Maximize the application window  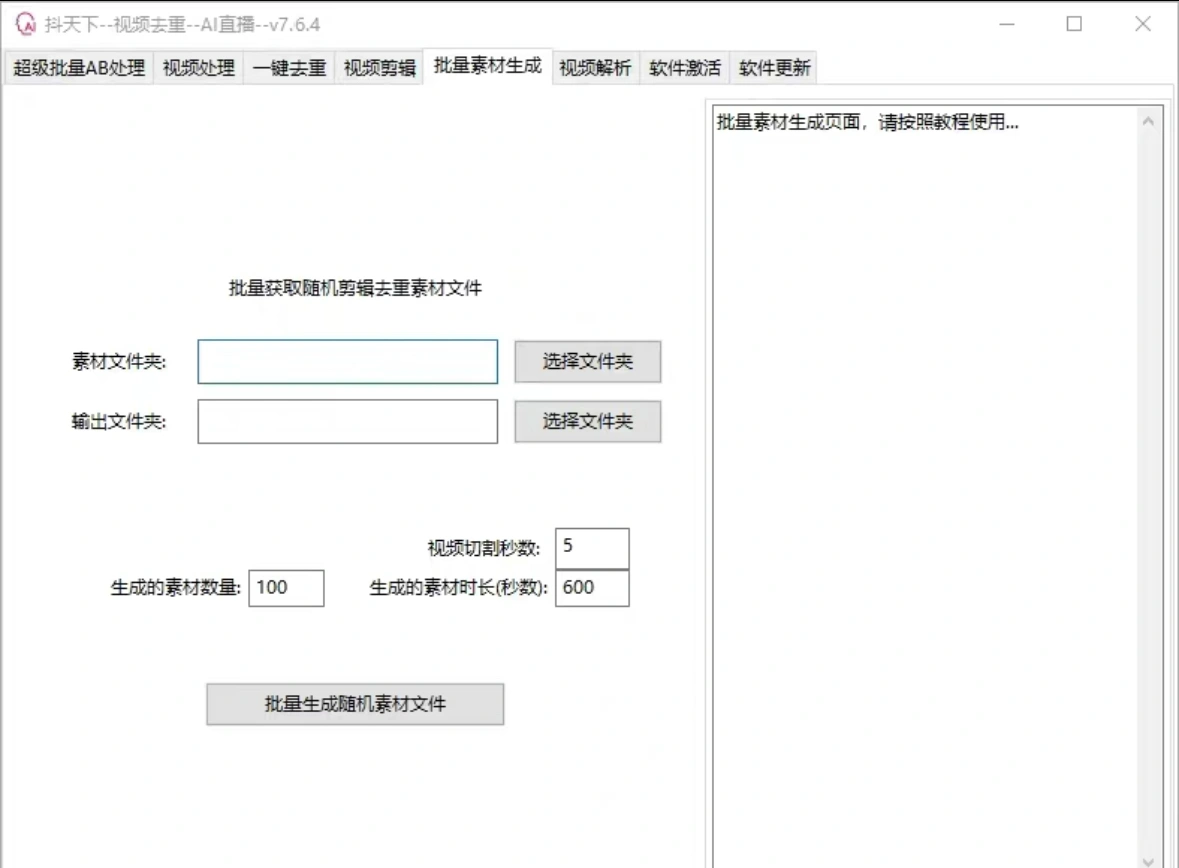pyautogui.click(x=1074, y=24)
